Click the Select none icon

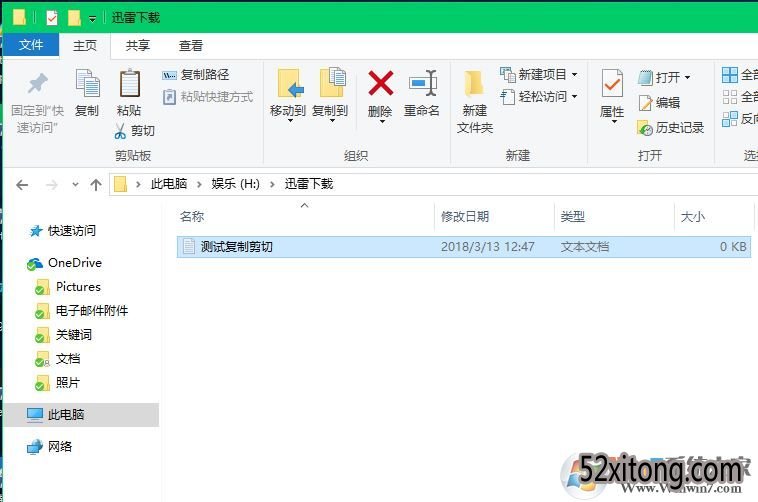[x=730, y=97]
